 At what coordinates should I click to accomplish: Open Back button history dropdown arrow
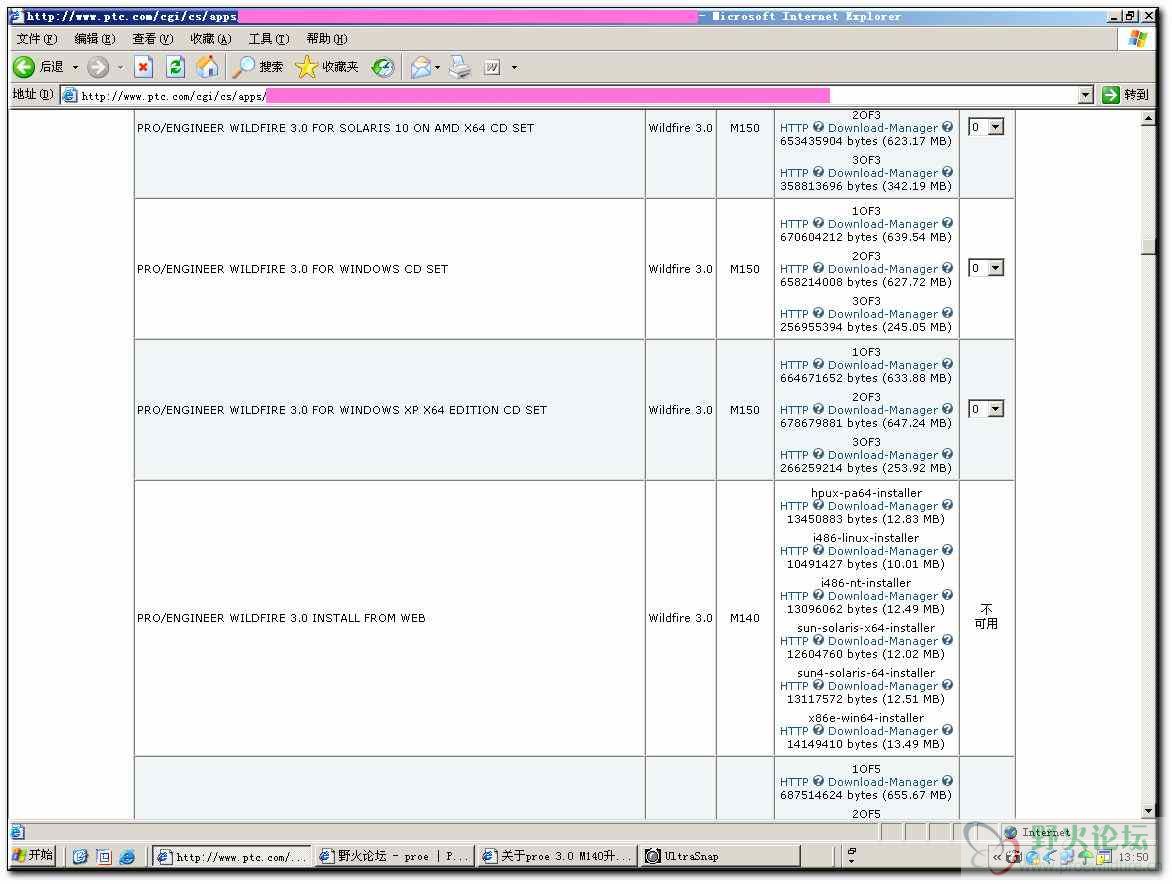coord(75,68)
